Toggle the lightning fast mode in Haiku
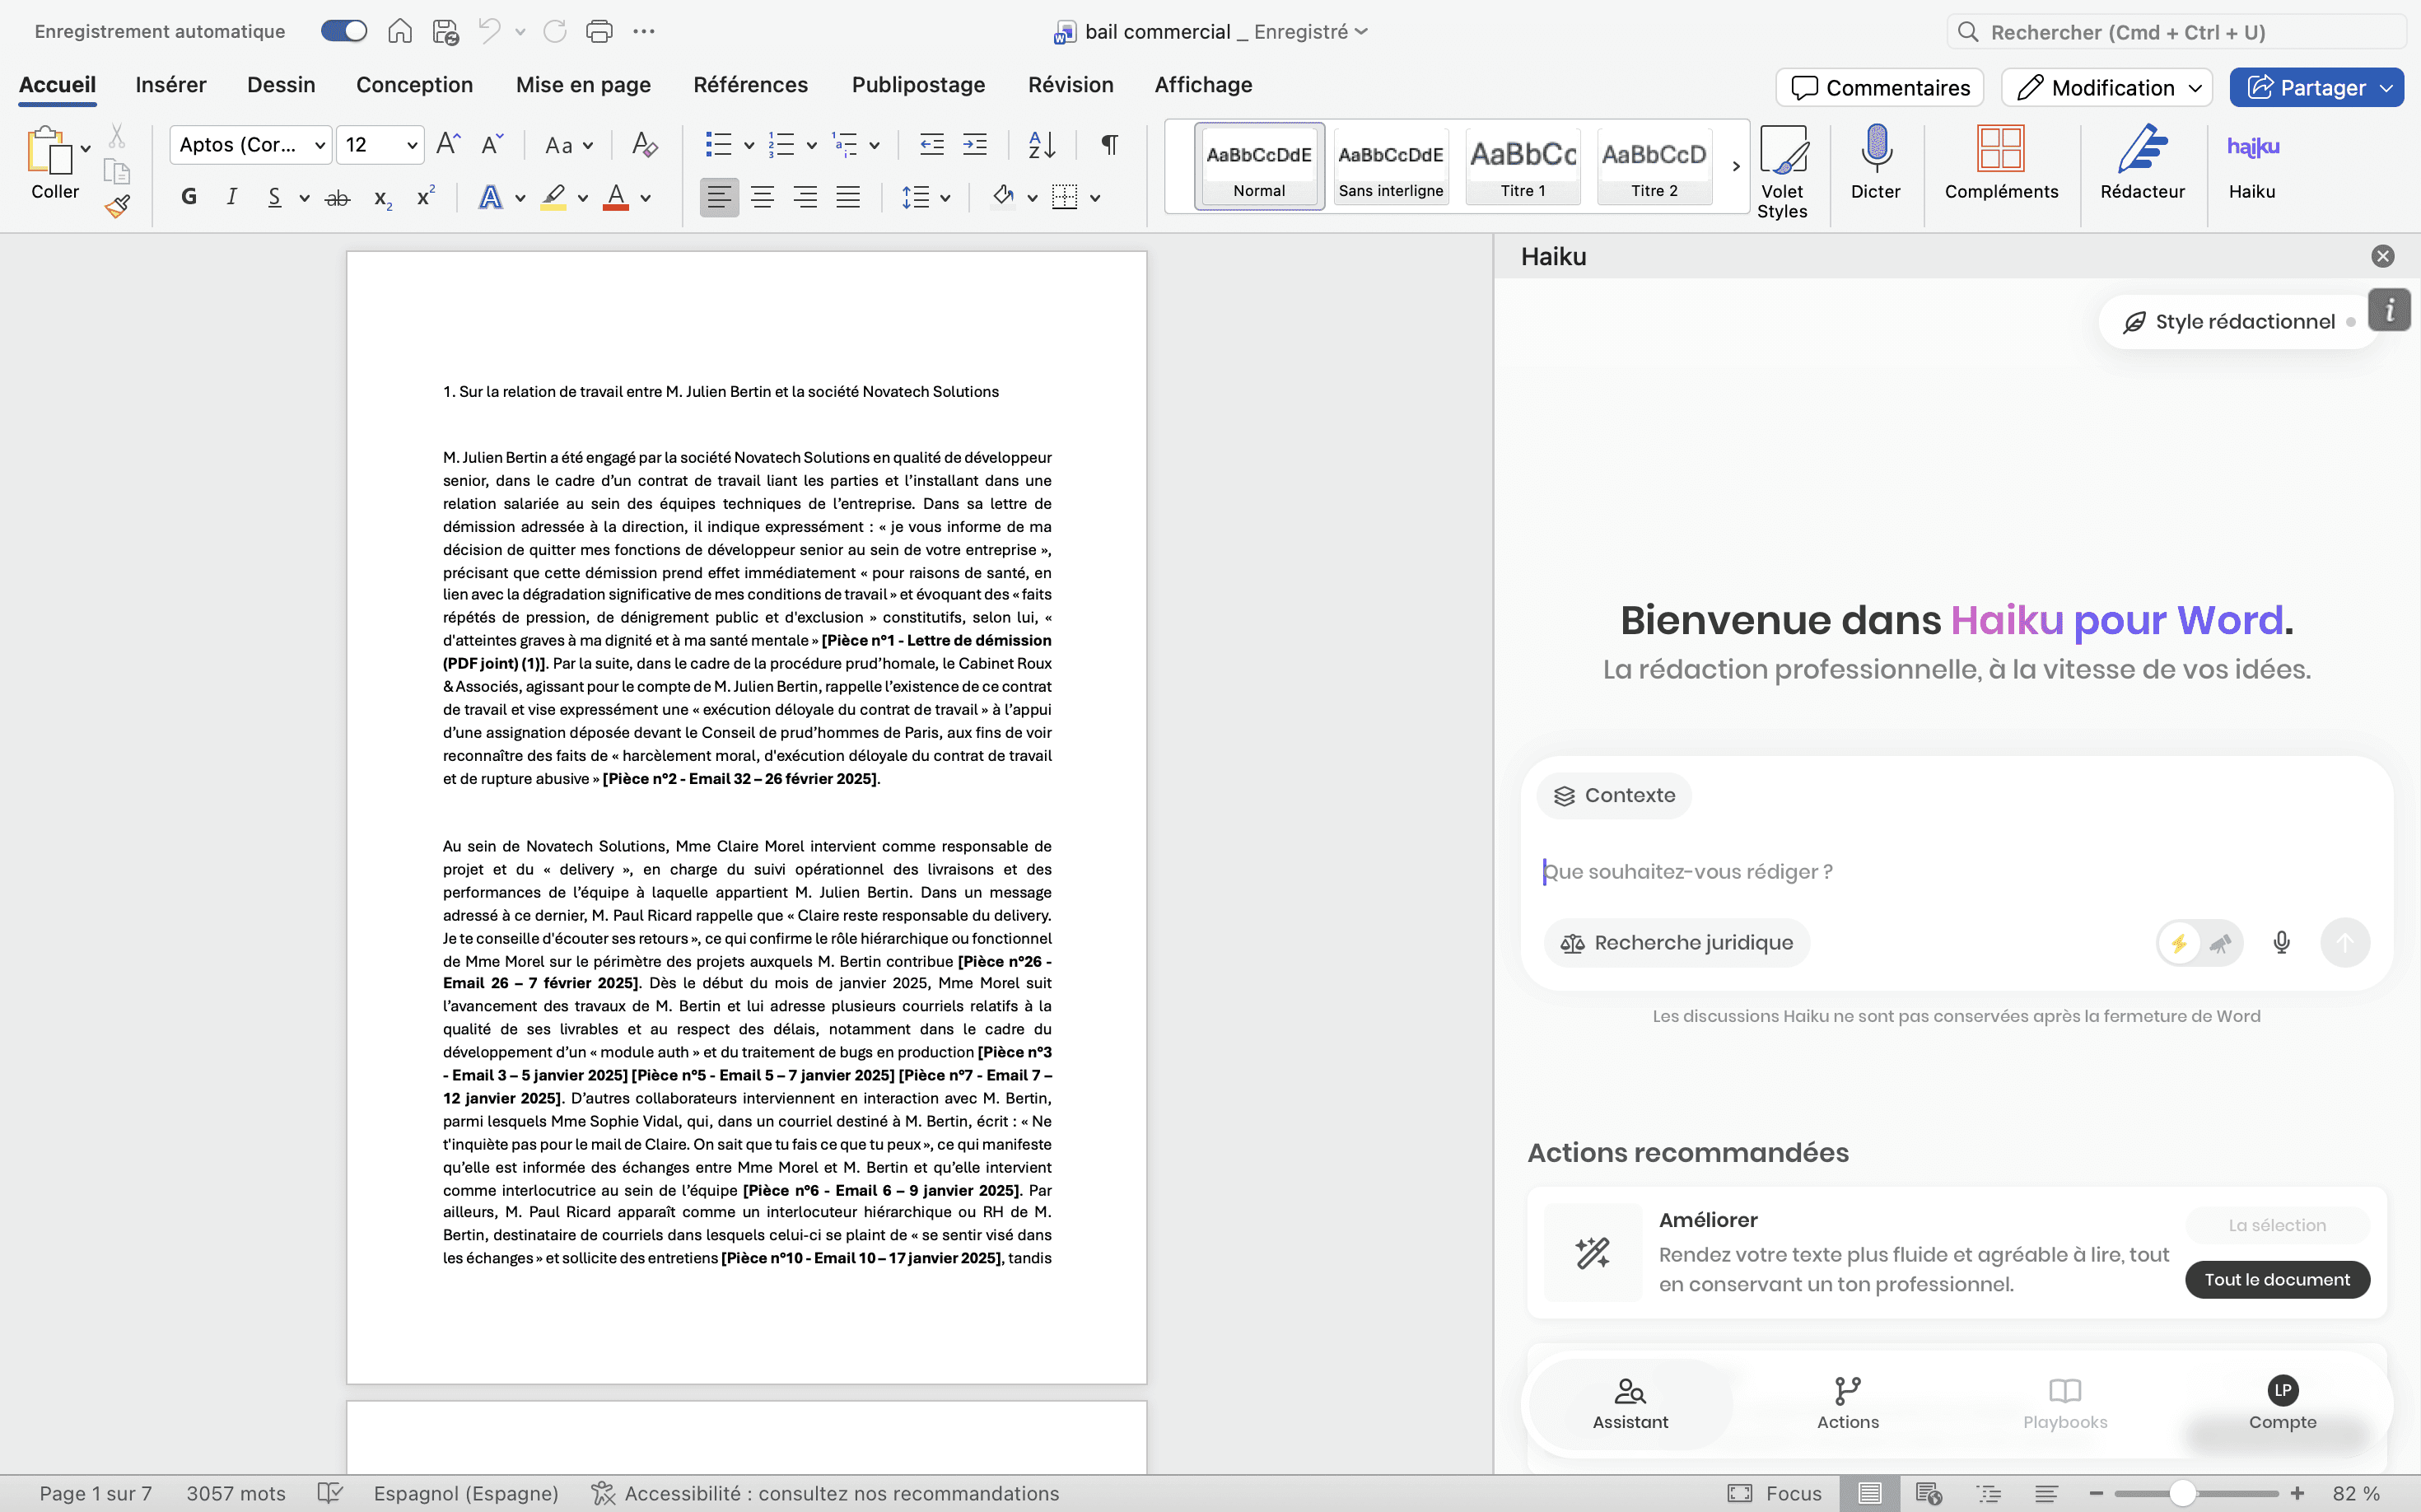Viewport: 2421px width, 1512px height. (2179, 942)
